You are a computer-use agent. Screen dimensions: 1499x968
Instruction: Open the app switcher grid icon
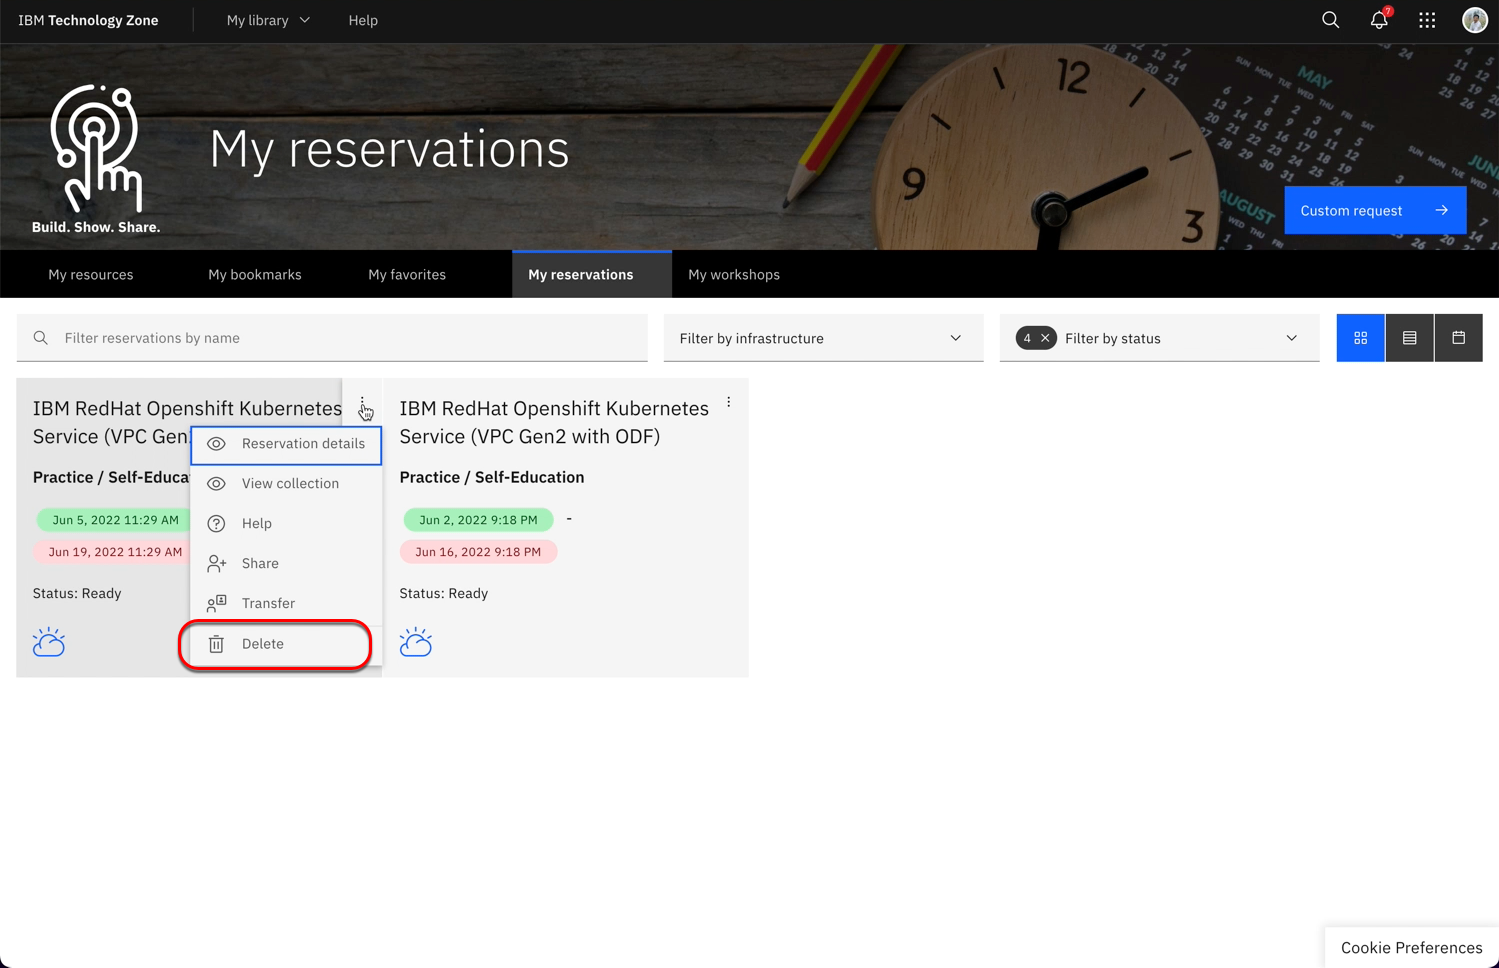pos(1427,20)
